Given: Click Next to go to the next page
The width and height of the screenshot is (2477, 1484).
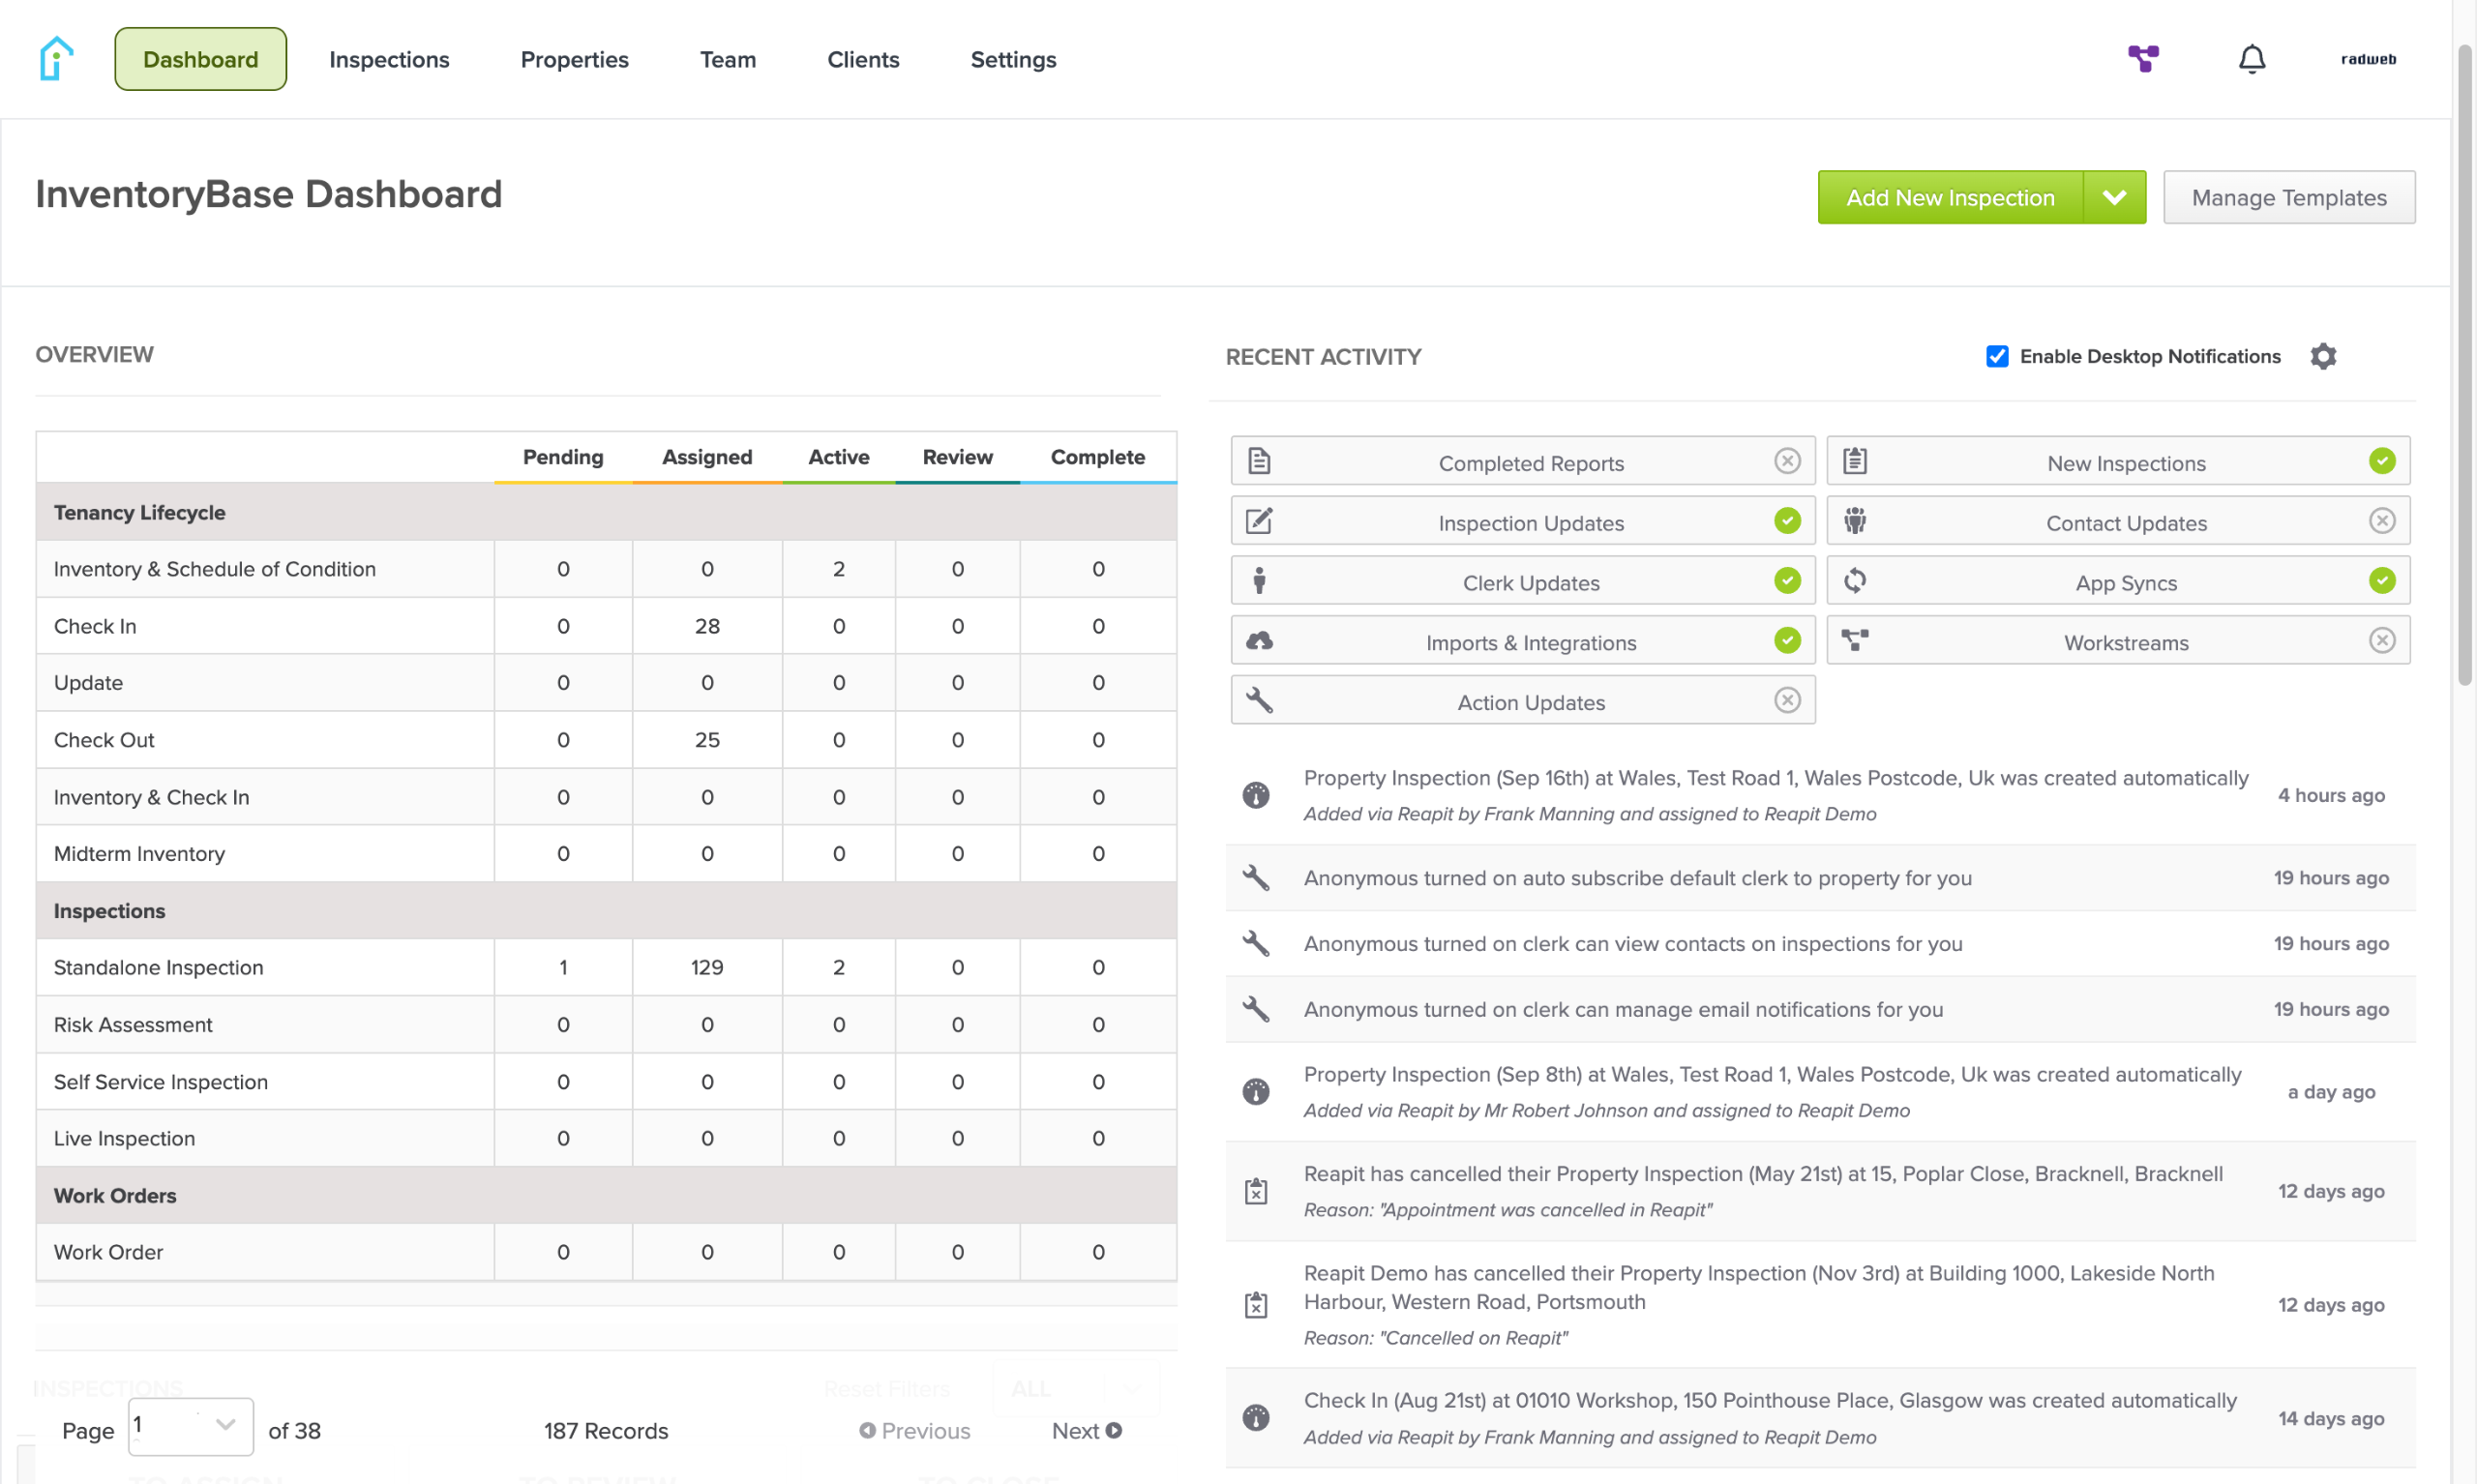Looking at the screenshot, I should [x=1085, y=1431].
